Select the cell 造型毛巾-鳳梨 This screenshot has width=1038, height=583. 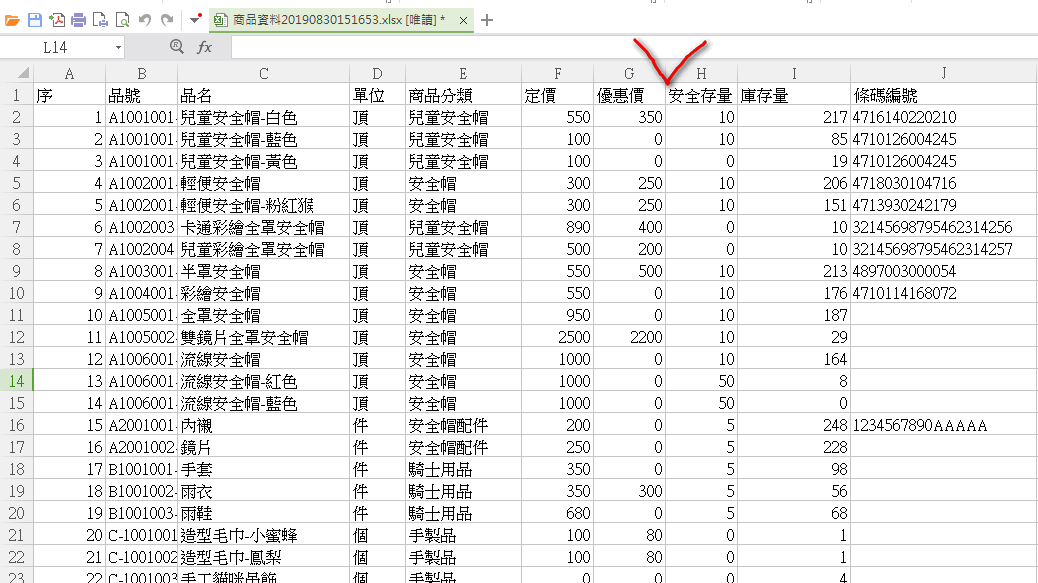[x=263, y=557]
